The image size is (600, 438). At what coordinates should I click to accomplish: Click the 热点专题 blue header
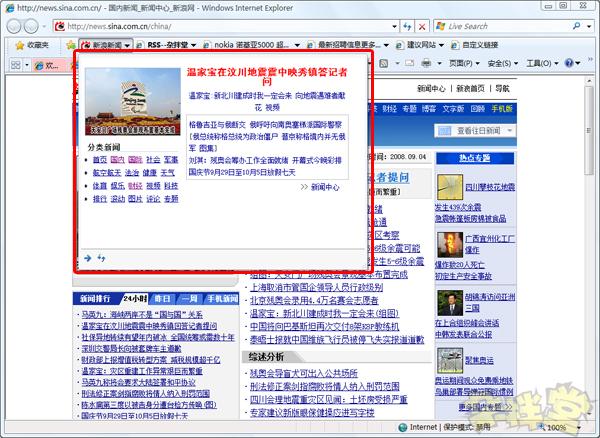click(x=475, y=158)
